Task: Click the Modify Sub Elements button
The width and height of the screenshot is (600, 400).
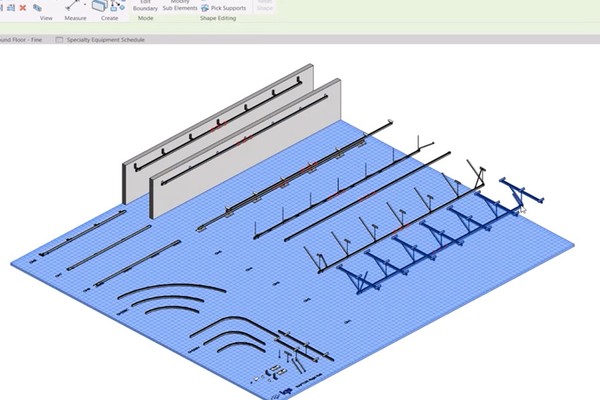Action: pyautogui.click(x=180, y=5)
